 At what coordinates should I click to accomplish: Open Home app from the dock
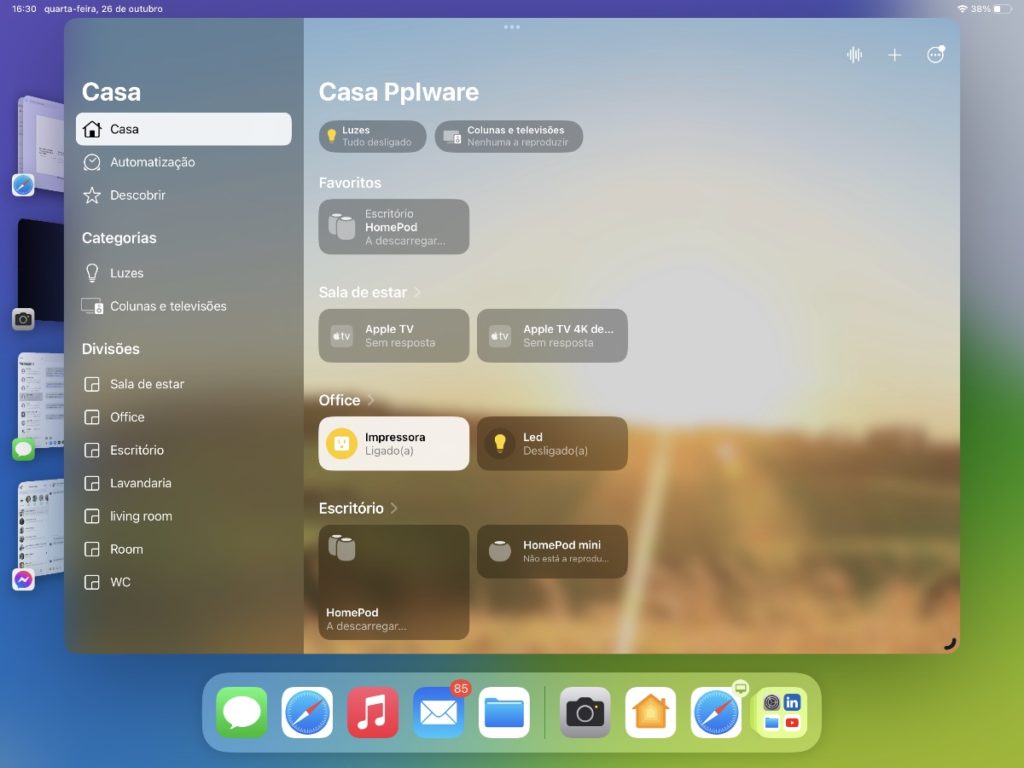[650, 712]
